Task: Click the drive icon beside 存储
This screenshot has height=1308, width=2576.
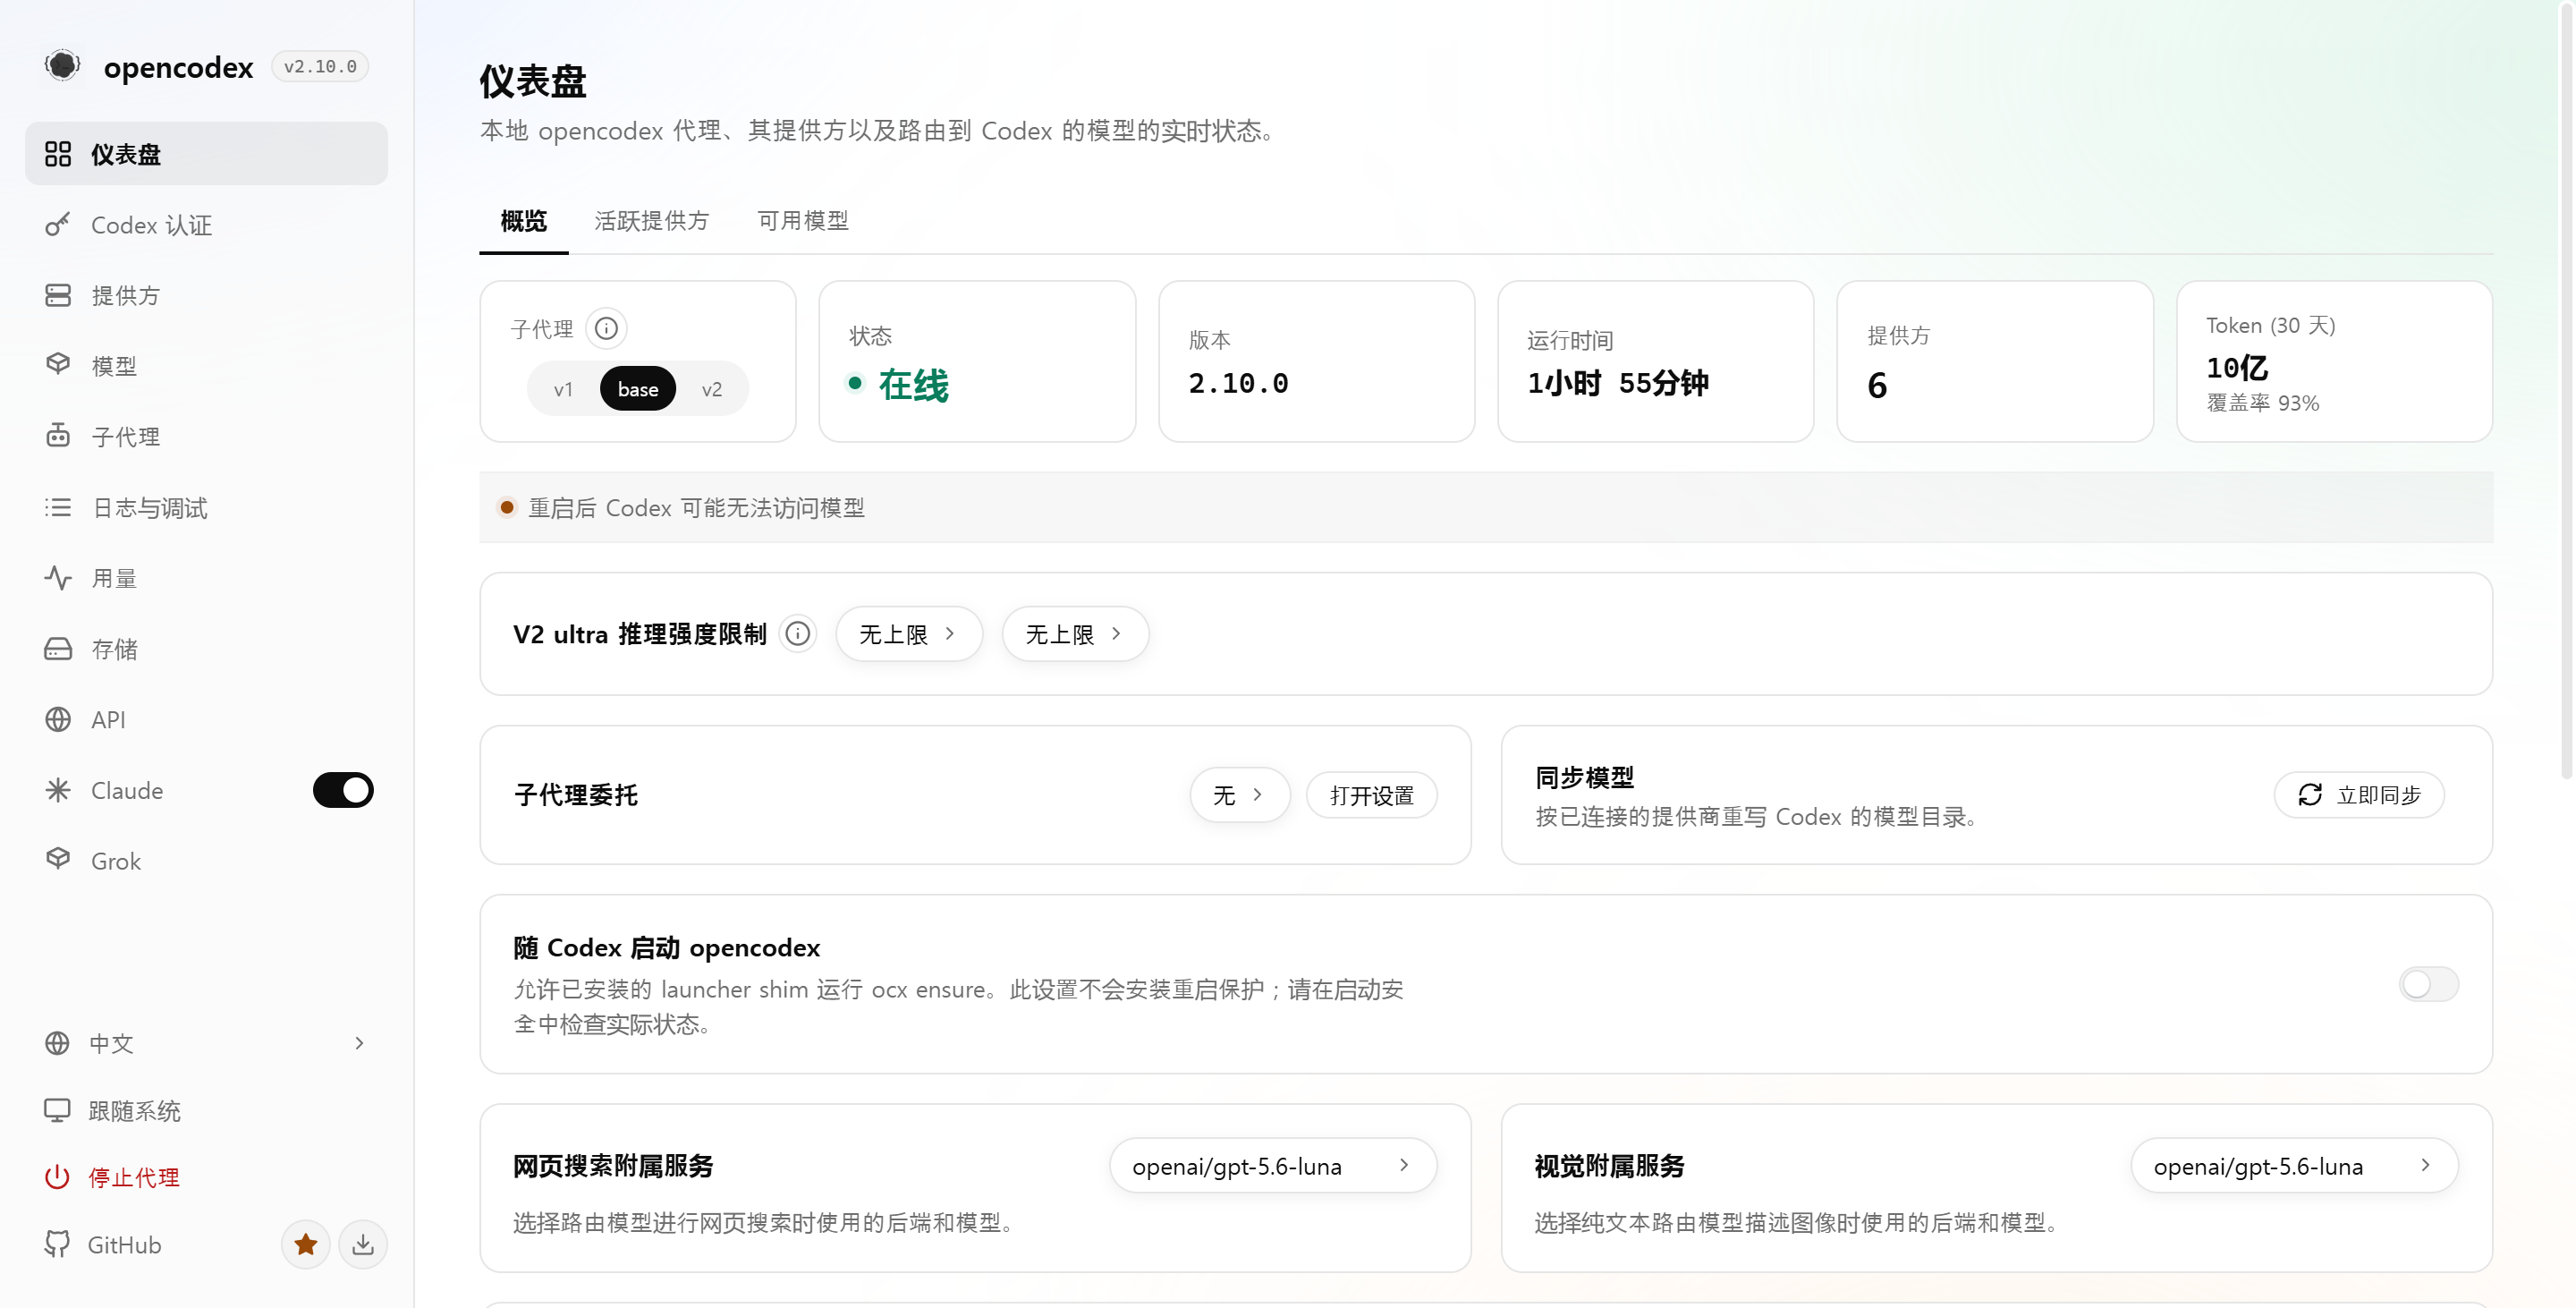Action: coord(58,649)
